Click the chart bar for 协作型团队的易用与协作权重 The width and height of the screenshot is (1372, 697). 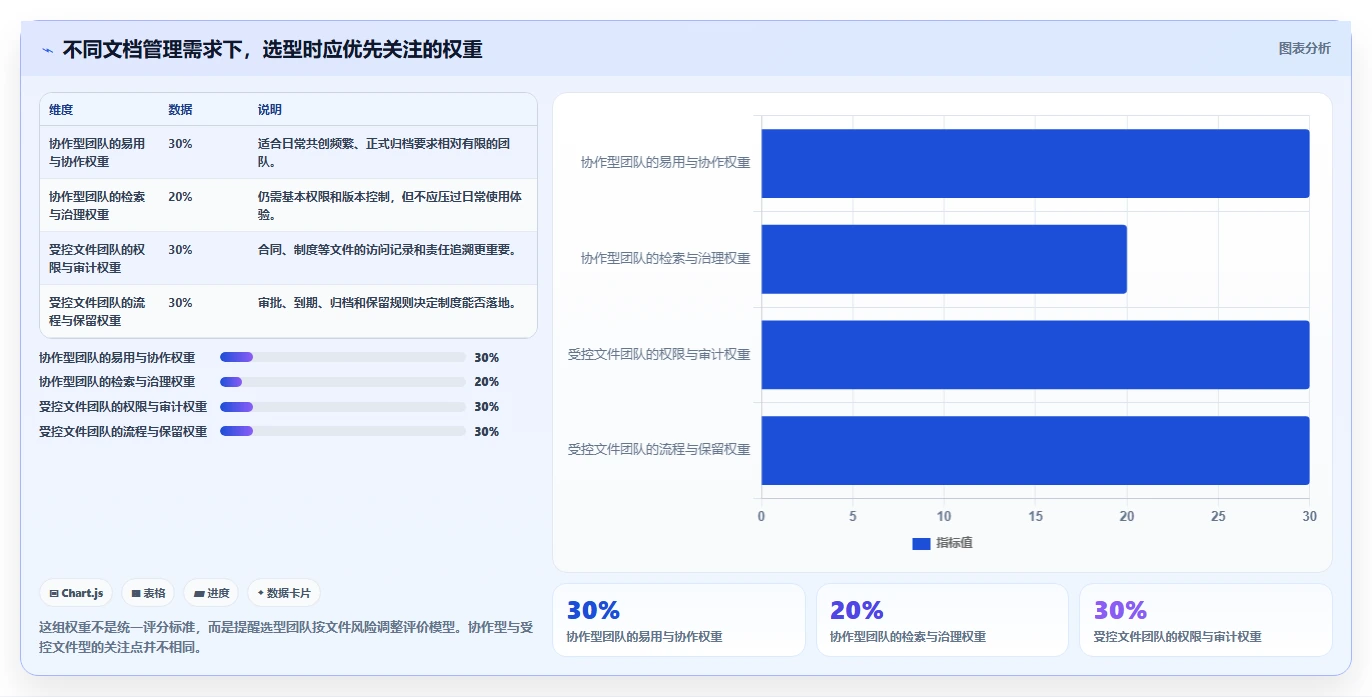coord(1035,163)
